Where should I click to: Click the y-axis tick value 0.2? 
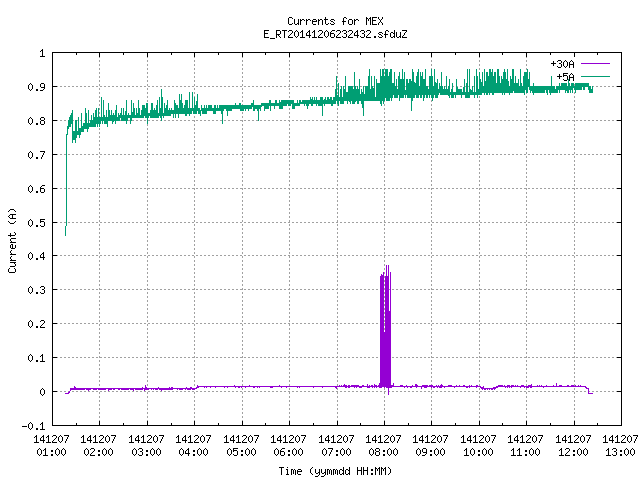36,324
